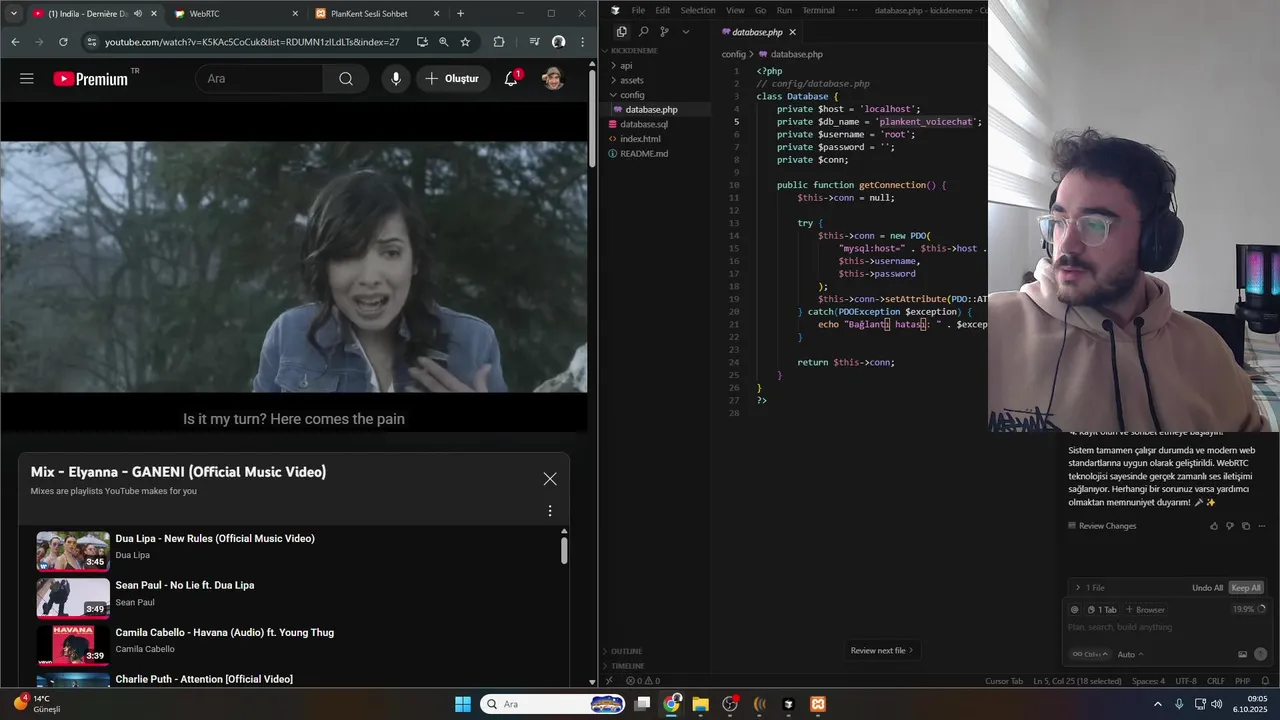The height and width of the screenshot is (720, 1280).
Task: Click Review Changes in the chat panel
Action: [x=1102, y=526]
